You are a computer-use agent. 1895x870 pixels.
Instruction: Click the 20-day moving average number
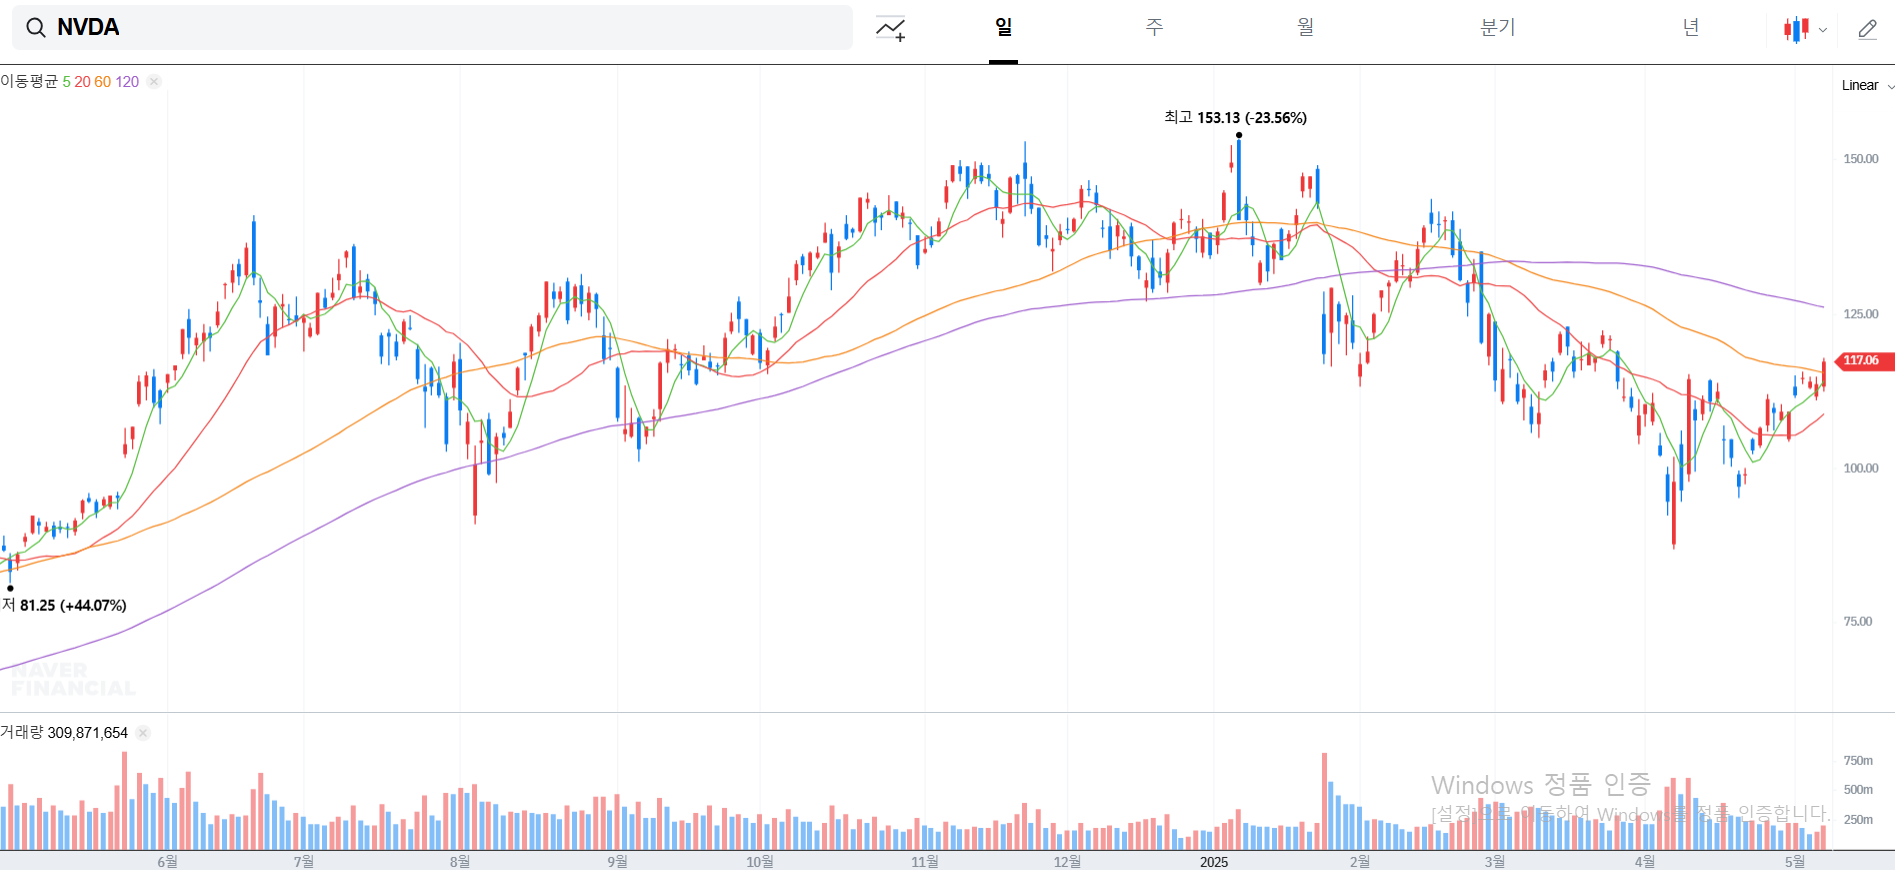click(x=82, y=82)
